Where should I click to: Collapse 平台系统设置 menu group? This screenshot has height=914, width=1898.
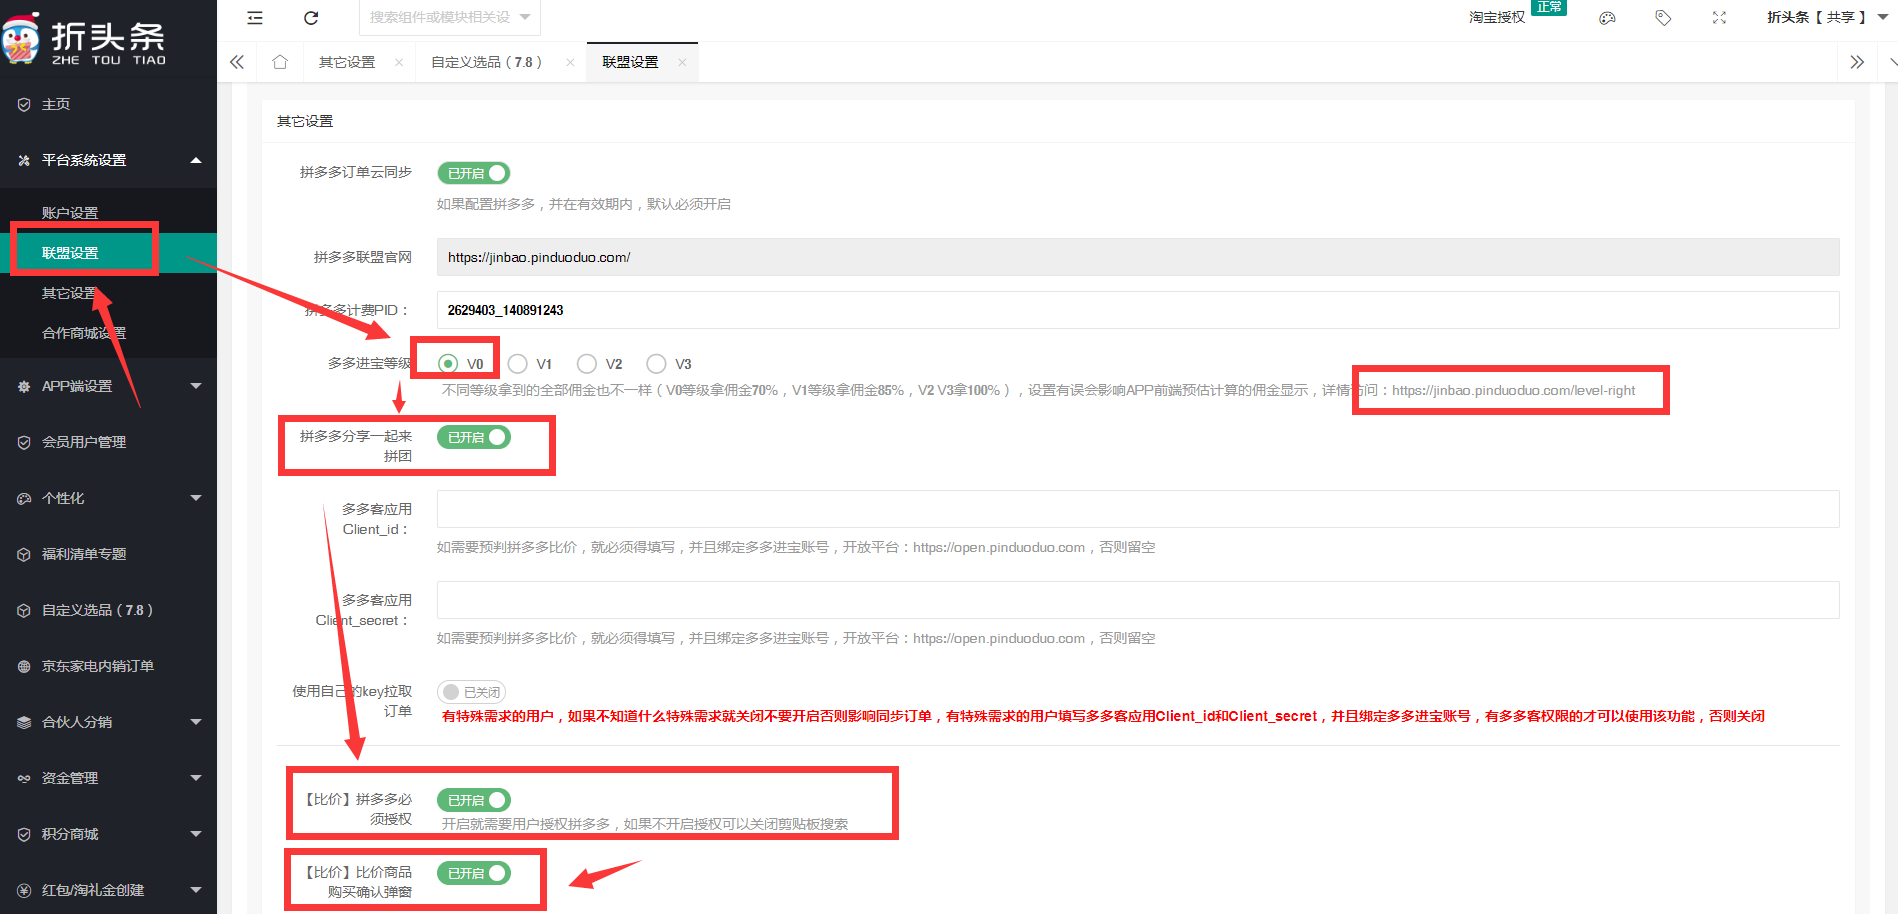coord(196,160)
